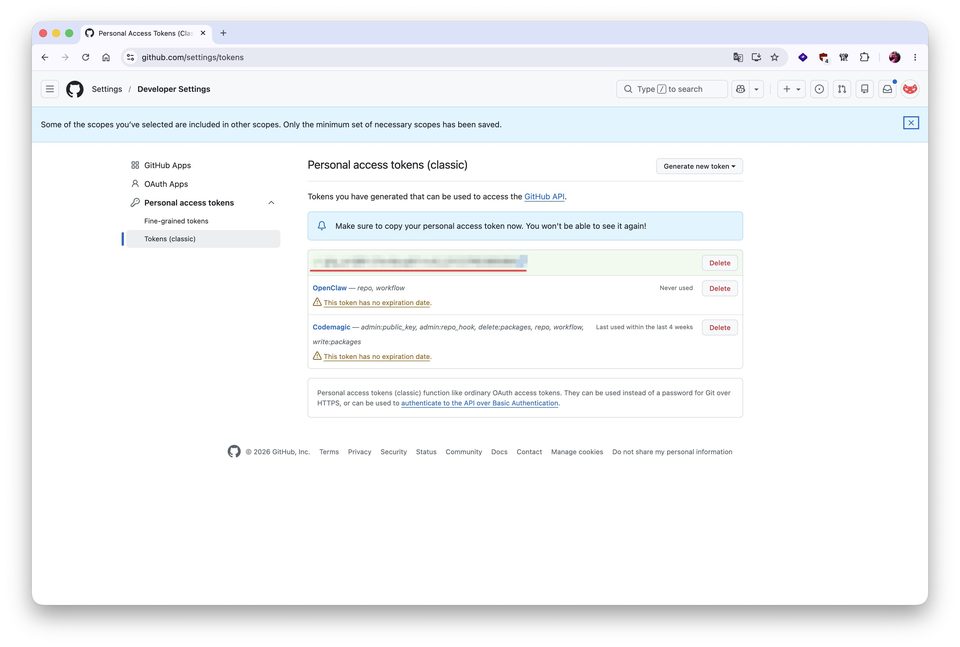
Task: Click the Settings breadcrumb link
Action: click(107, 89)
